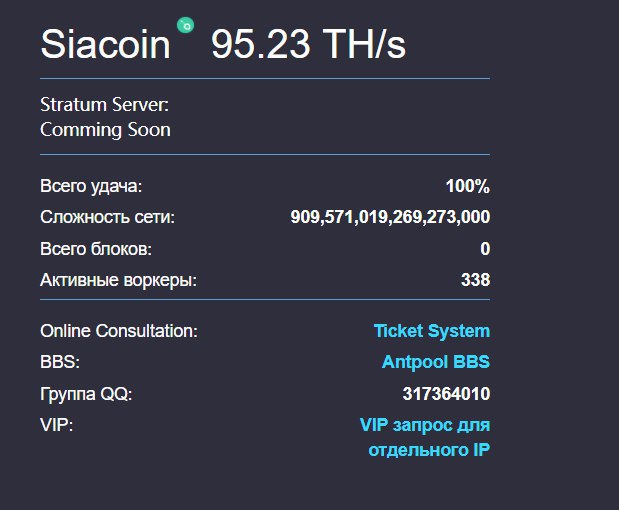The height and width of the screenshot is (510, 619).
Task: Click the Активные воркеры label
Action: 118,280
